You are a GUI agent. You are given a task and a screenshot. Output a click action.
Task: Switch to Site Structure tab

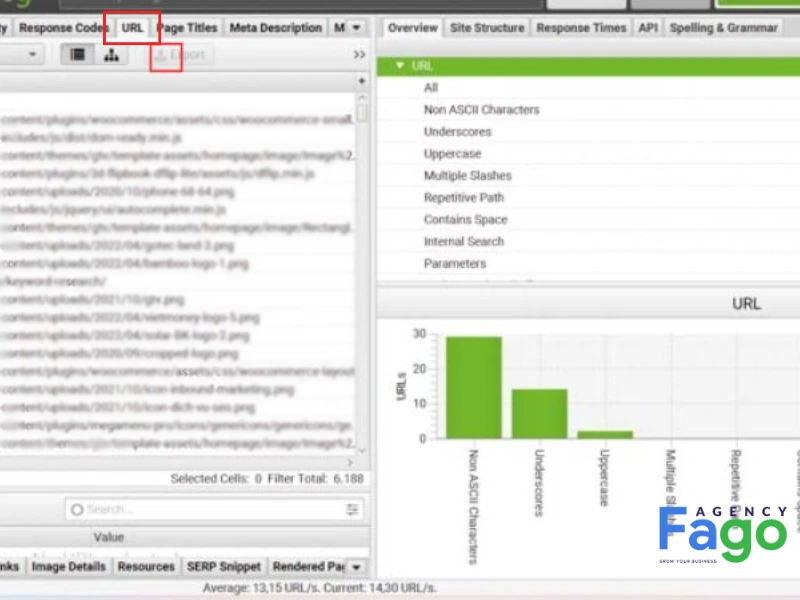coord(487,28)
